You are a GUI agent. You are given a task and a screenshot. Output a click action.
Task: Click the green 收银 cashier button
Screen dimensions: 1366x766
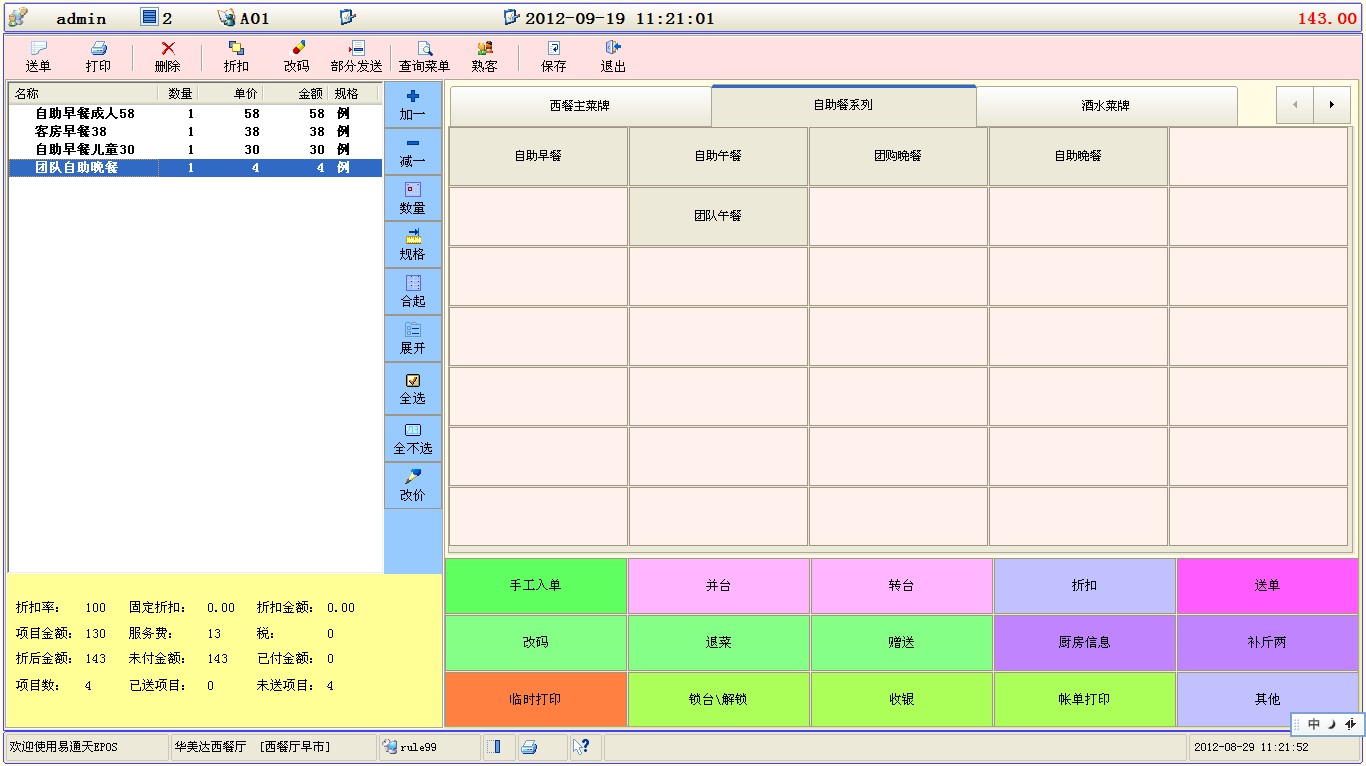[901, 699]
